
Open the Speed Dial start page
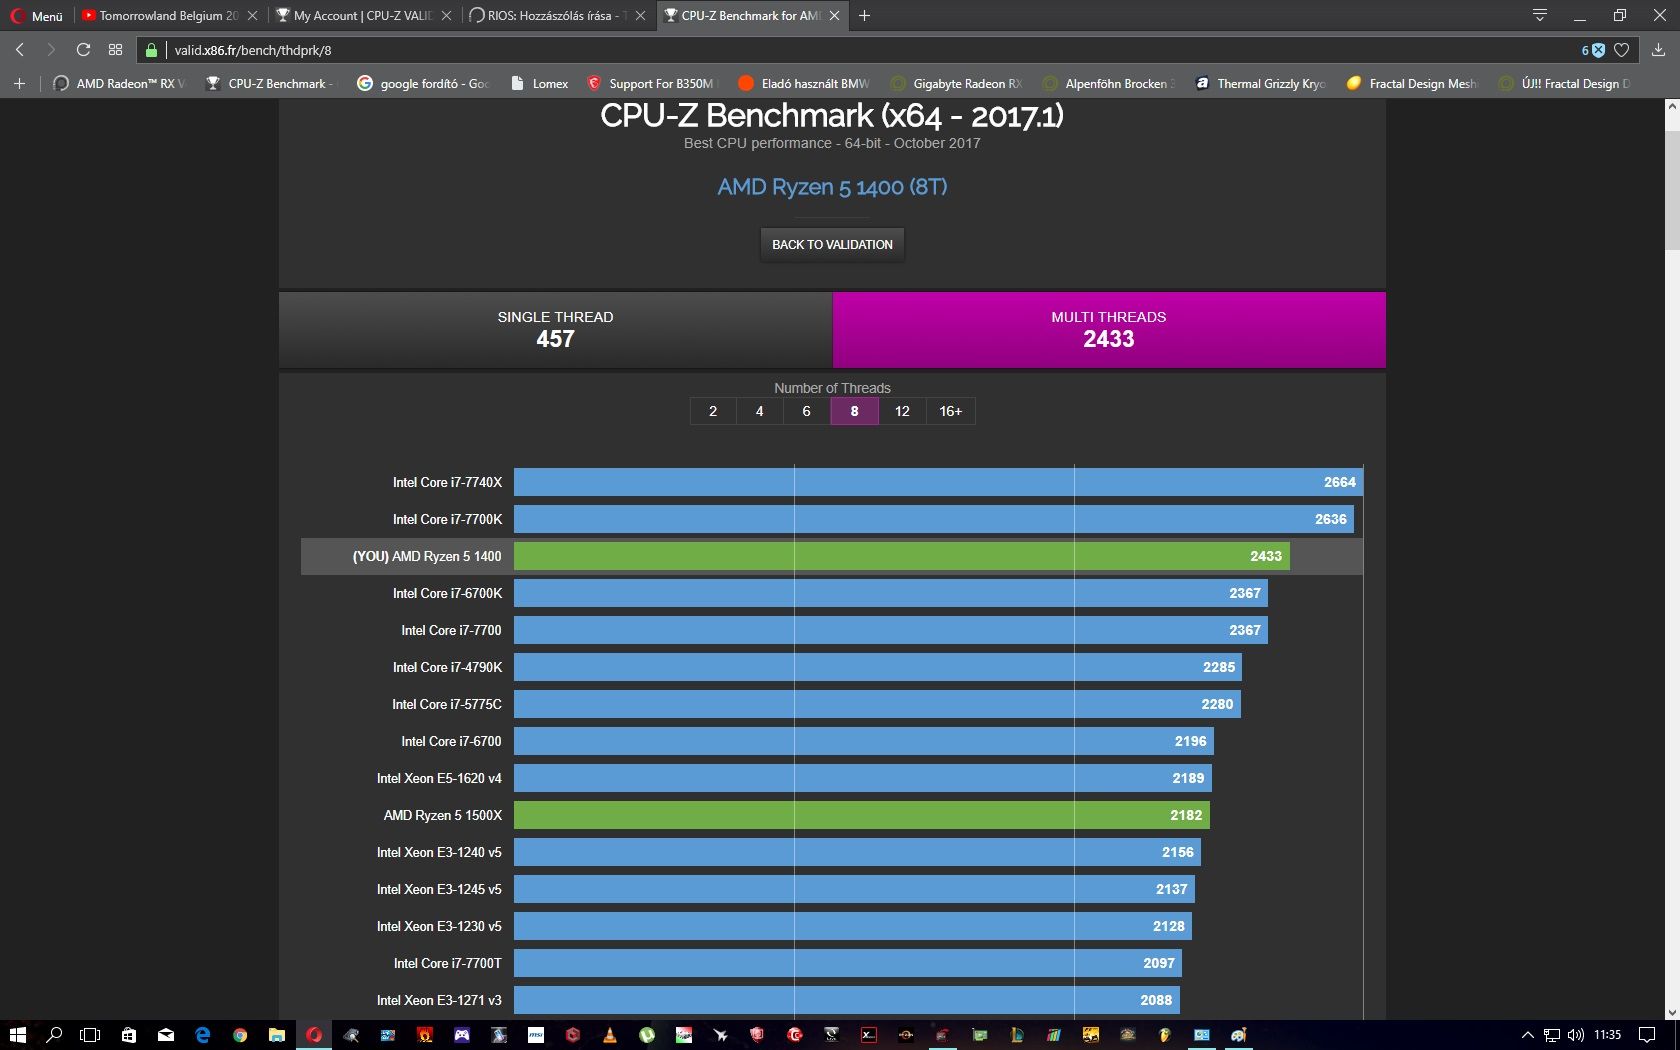coord(115,49)
